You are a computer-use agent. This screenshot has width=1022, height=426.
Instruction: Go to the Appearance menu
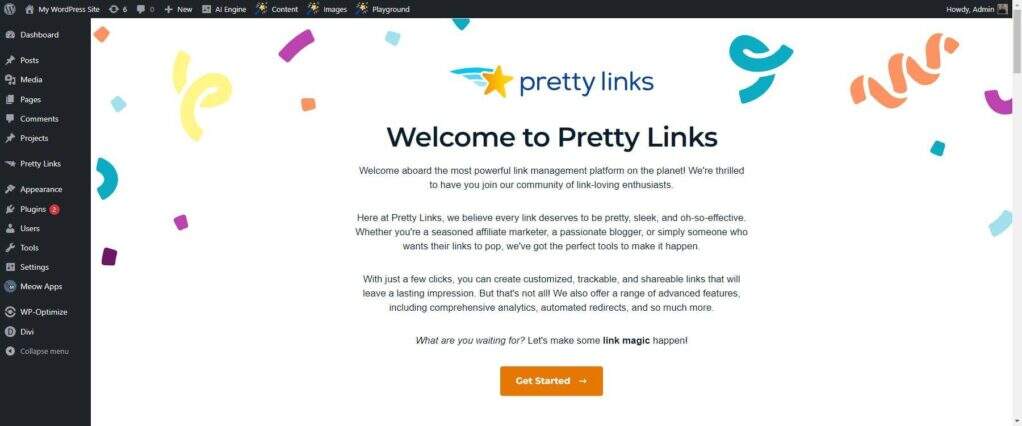pyautogui.click(x=40, y=189)
